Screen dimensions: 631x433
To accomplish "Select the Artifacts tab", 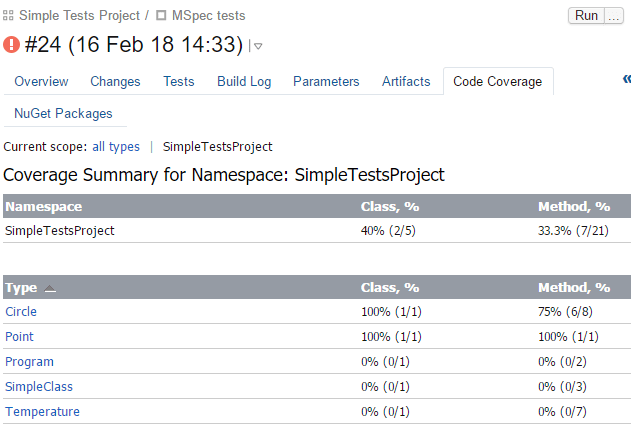I will point(406,82).
